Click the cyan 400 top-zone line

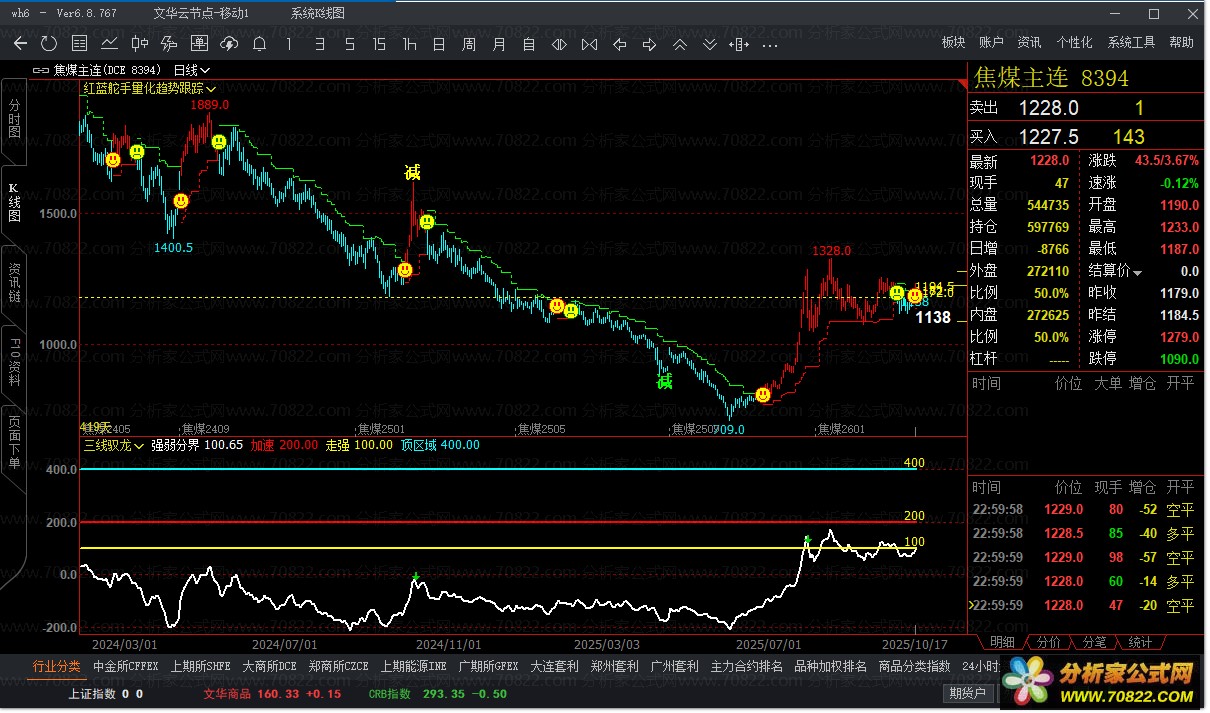coord(500,469)
